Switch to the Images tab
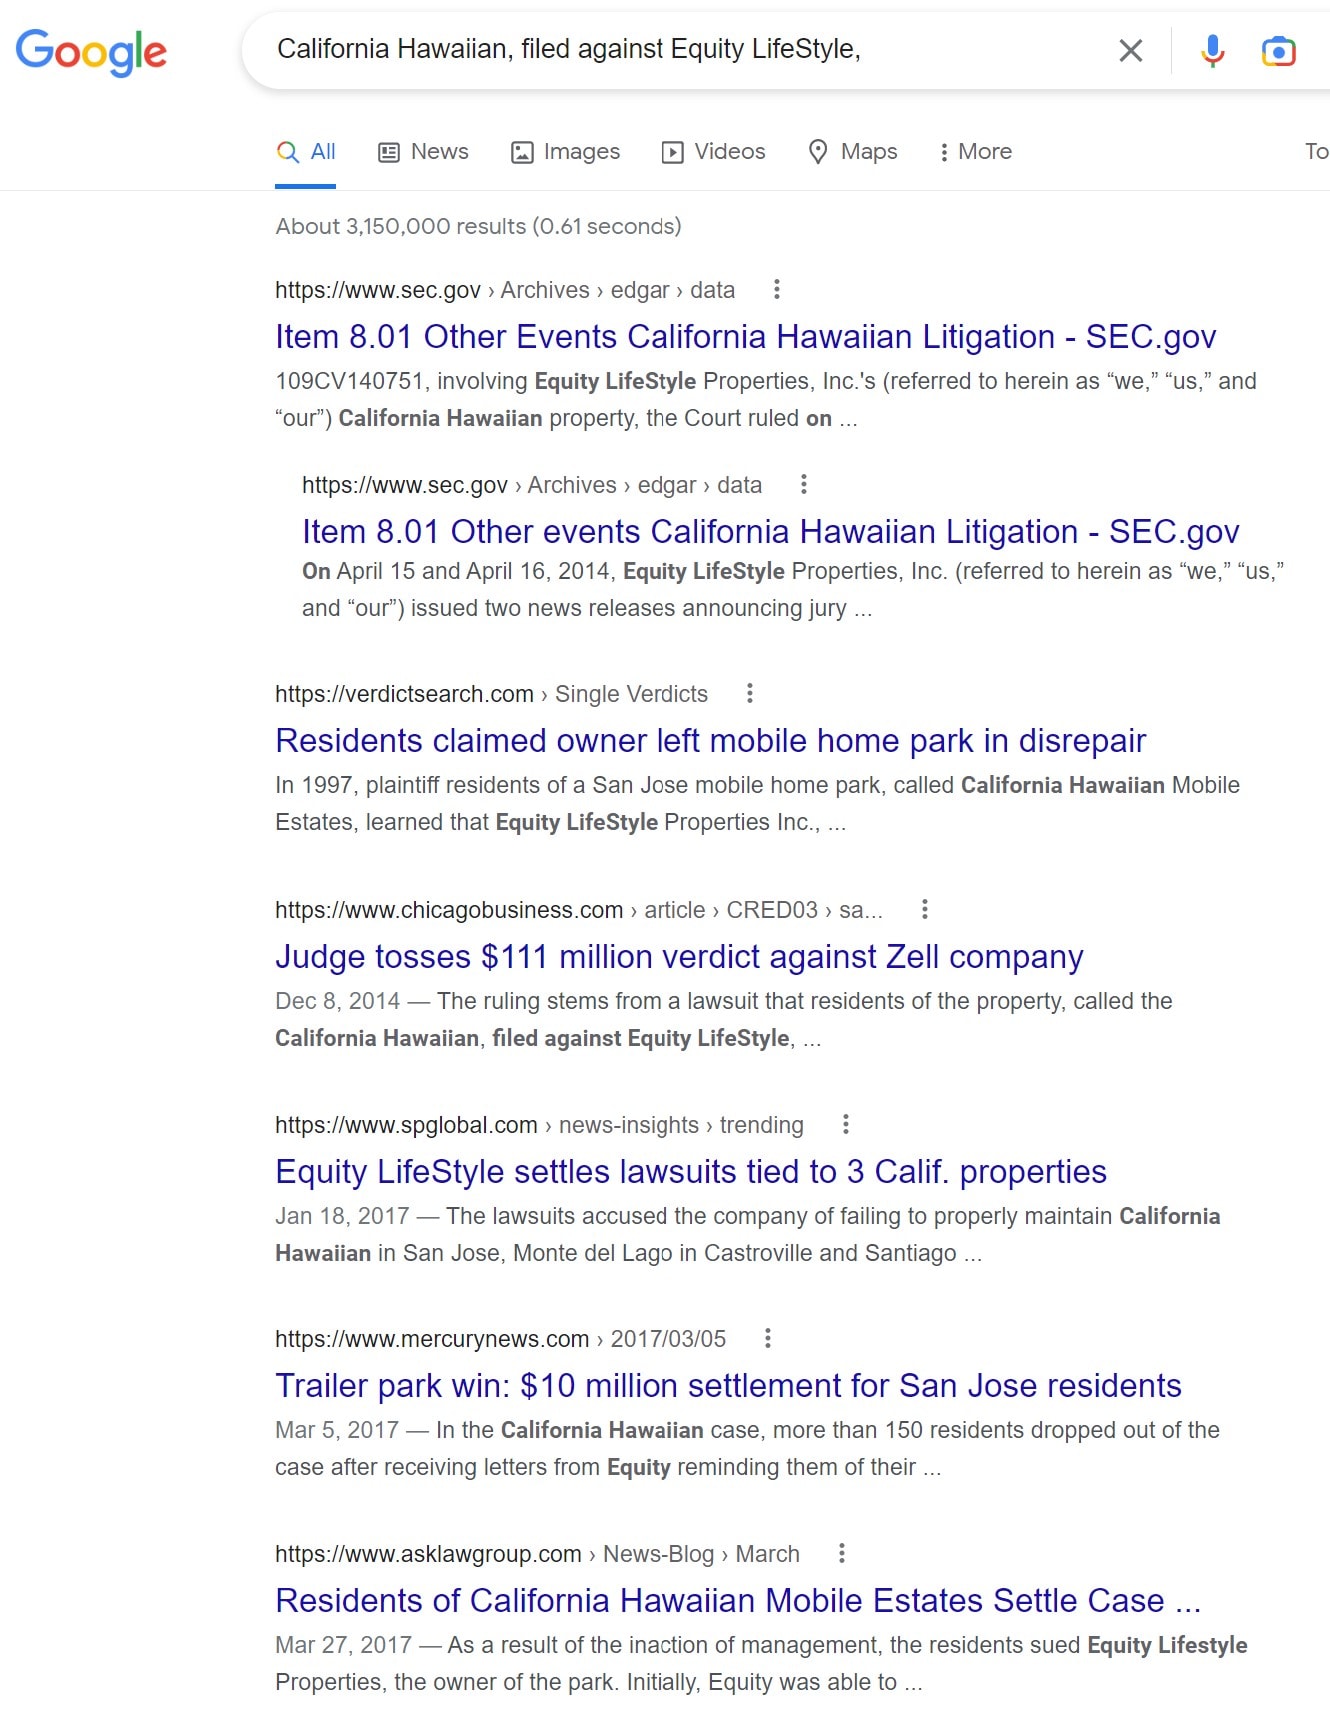Image resolution: width=1330 pixels, height=1715 pixels. coord(565,152)
